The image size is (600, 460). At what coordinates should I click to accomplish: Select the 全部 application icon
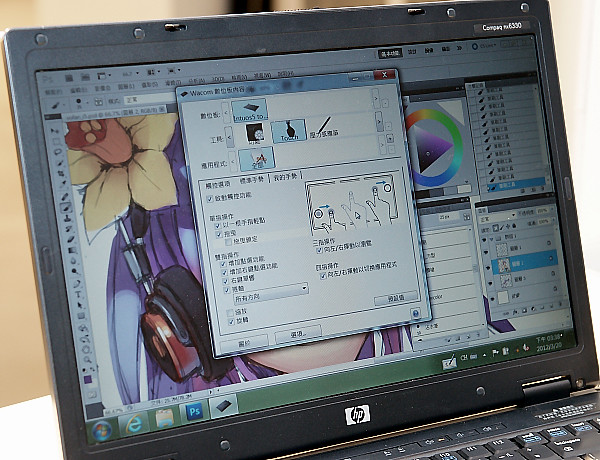pos(257,158)
